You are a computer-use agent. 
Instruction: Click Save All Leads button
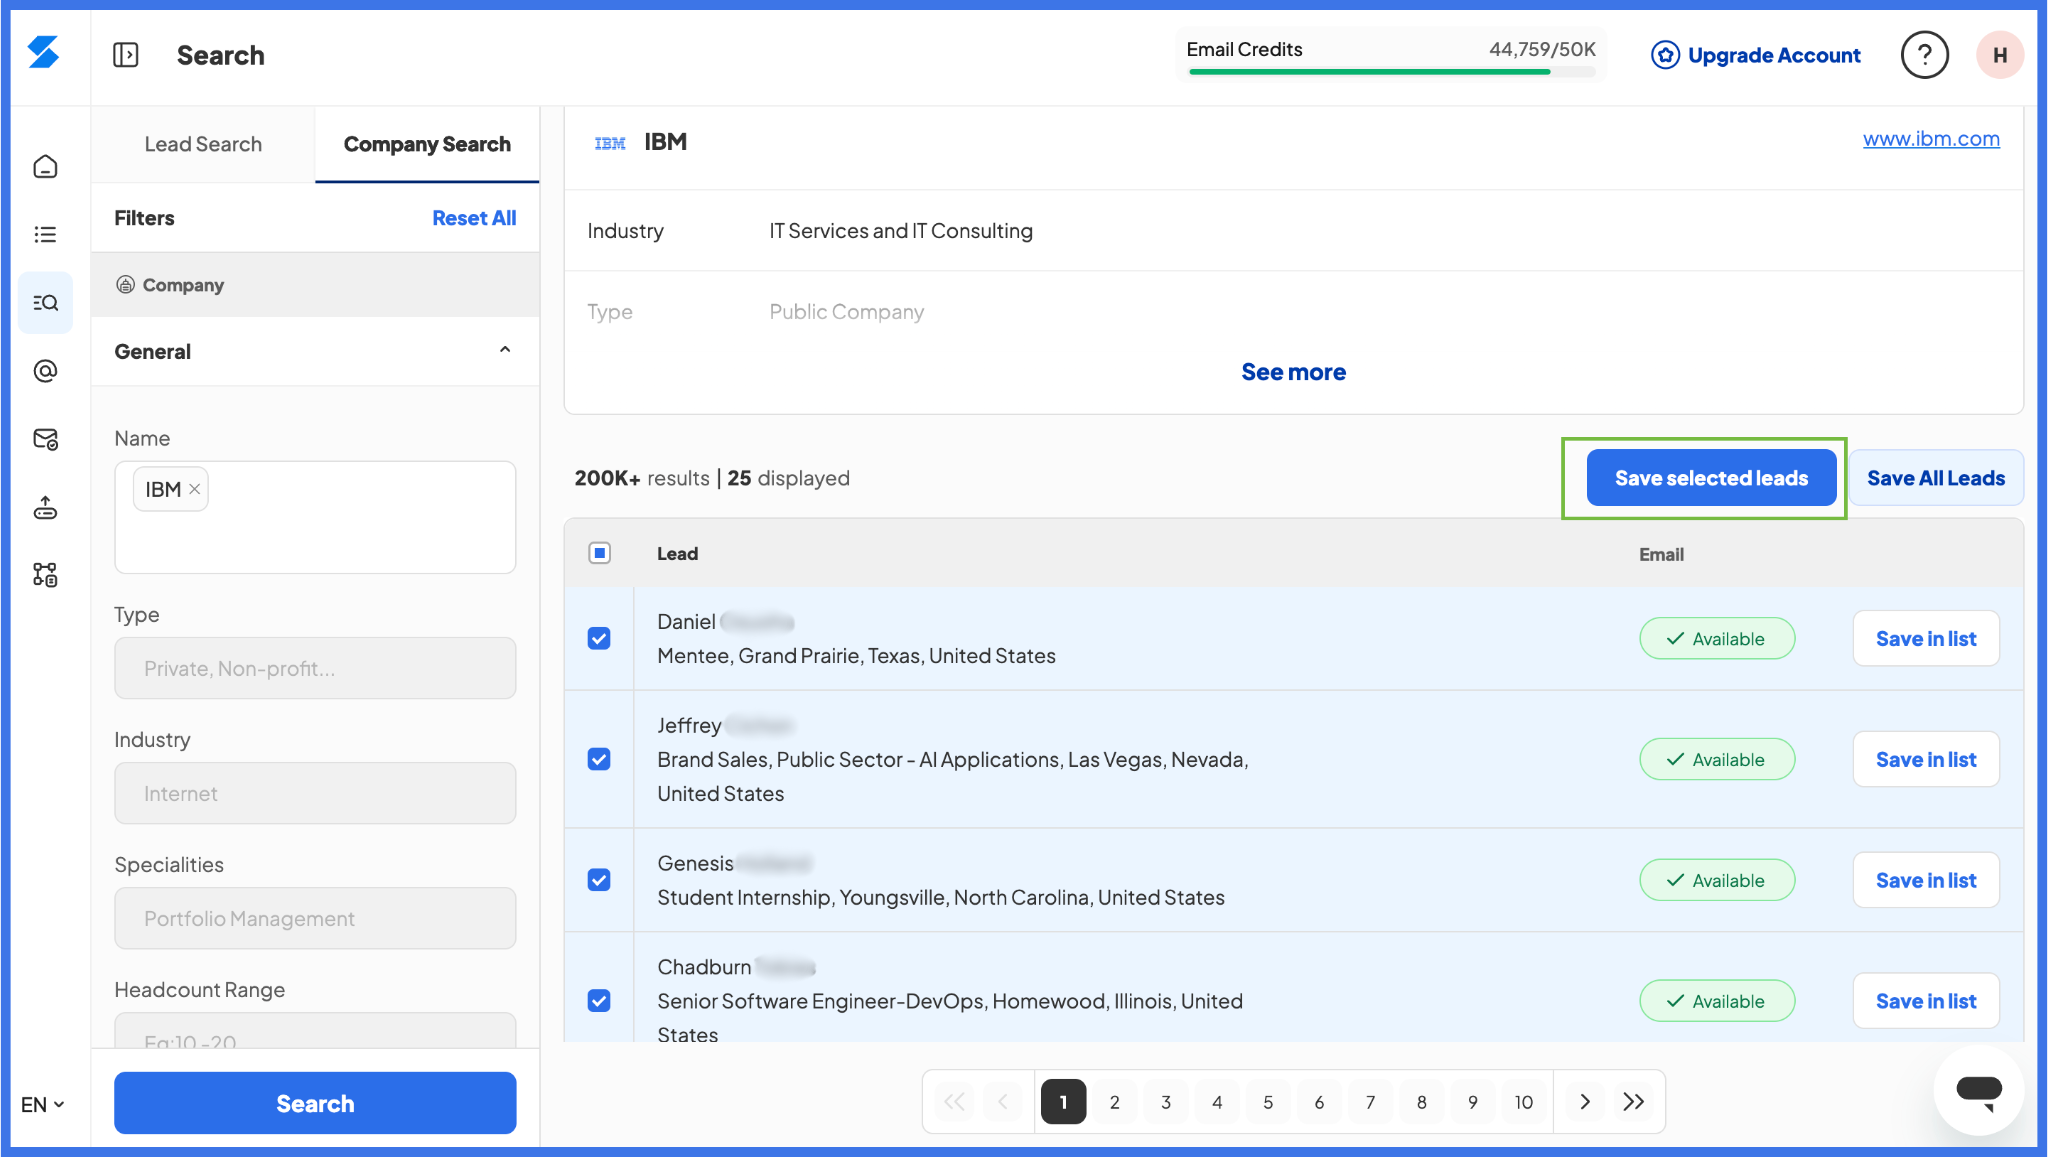(x=1935, y=478)
